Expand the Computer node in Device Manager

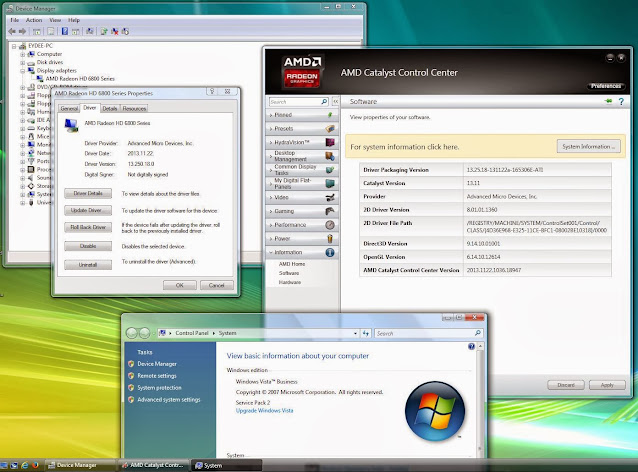tap(23, 54)
